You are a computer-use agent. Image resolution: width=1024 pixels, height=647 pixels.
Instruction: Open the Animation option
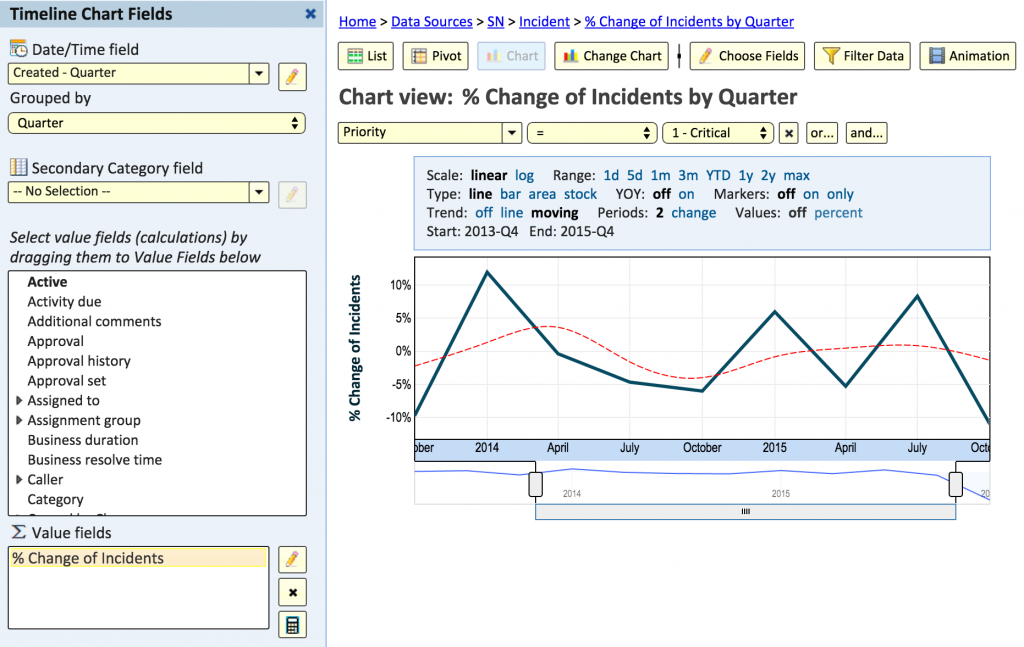click(968, 56)
